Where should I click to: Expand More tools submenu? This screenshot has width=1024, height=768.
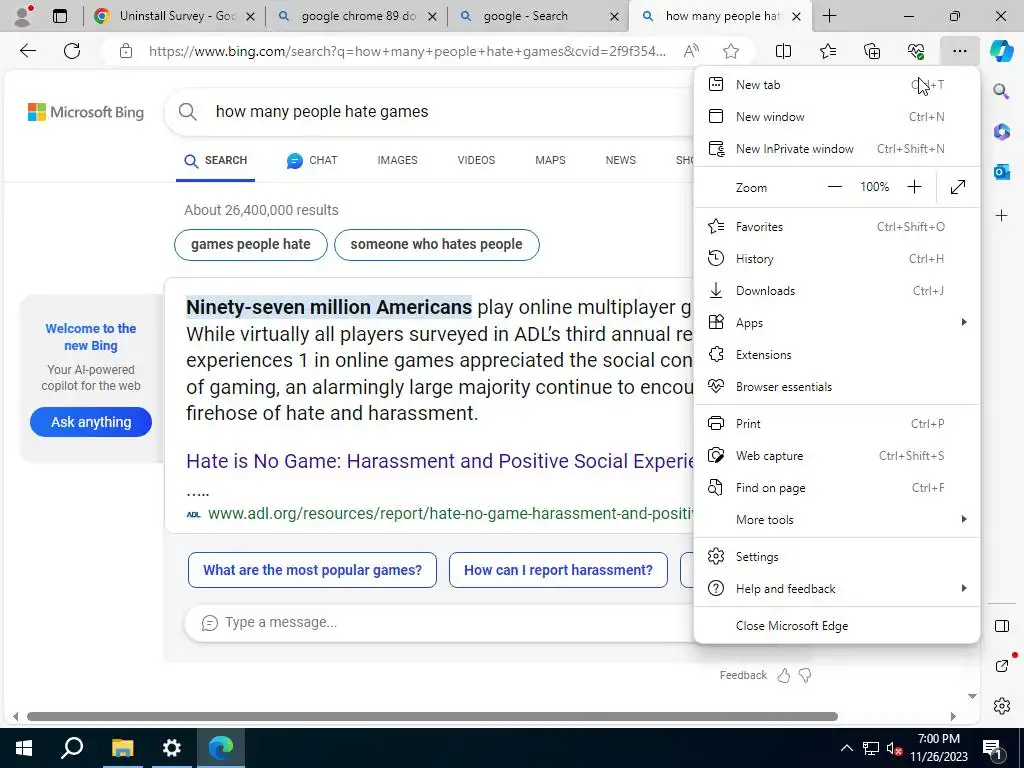837,520
